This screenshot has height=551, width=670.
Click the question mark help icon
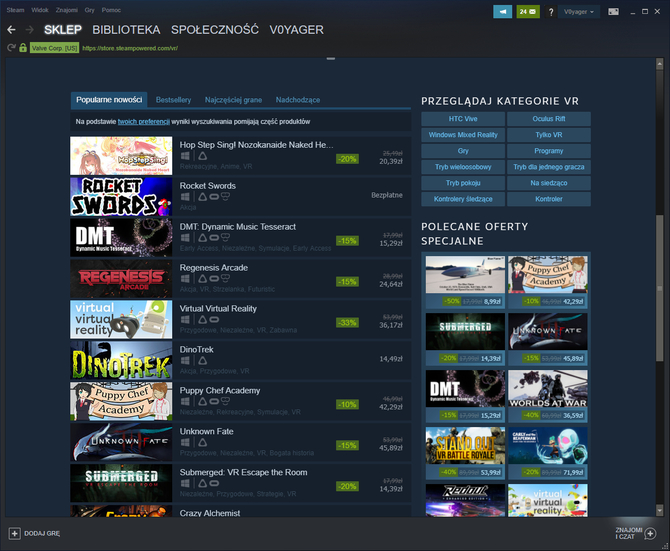point(551,12)
